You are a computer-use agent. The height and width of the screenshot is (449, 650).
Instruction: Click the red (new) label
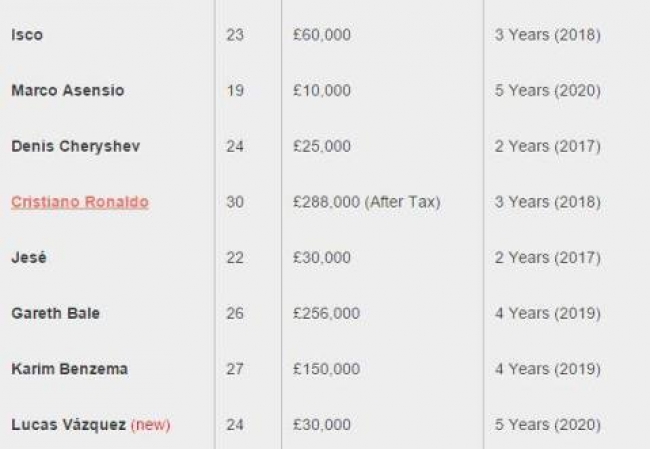(151, 425)
